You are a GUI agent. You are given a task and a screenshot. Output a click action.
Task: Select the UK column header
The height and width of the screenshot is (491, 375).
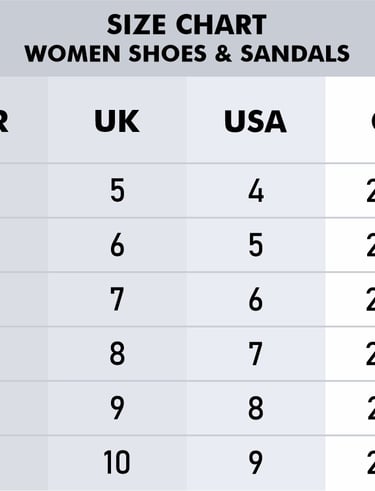click(x=117, y=121)
